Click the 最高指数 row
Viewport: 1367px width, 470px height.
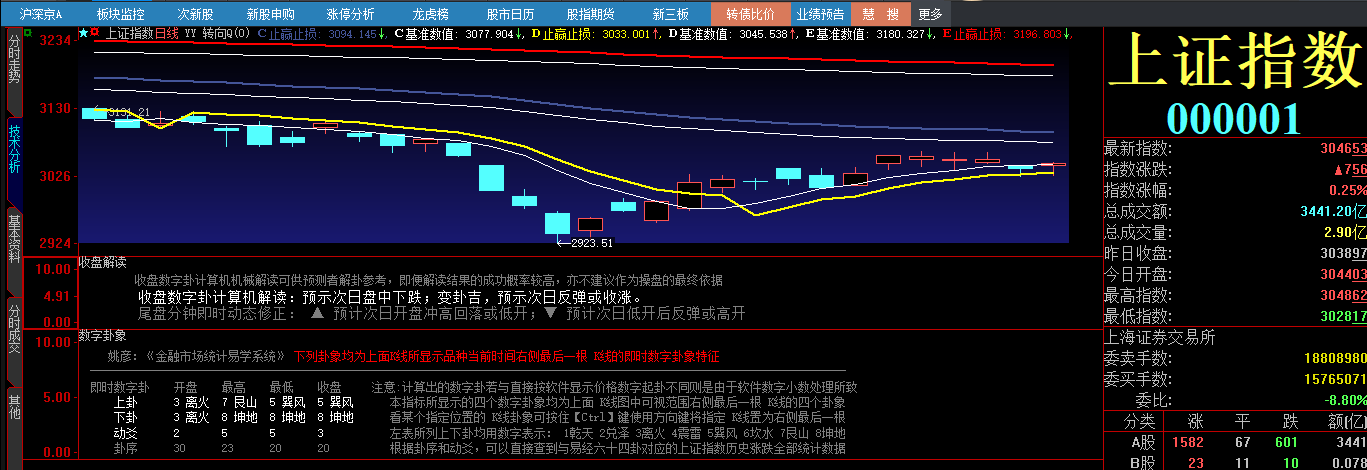[x=1235, y=295]
